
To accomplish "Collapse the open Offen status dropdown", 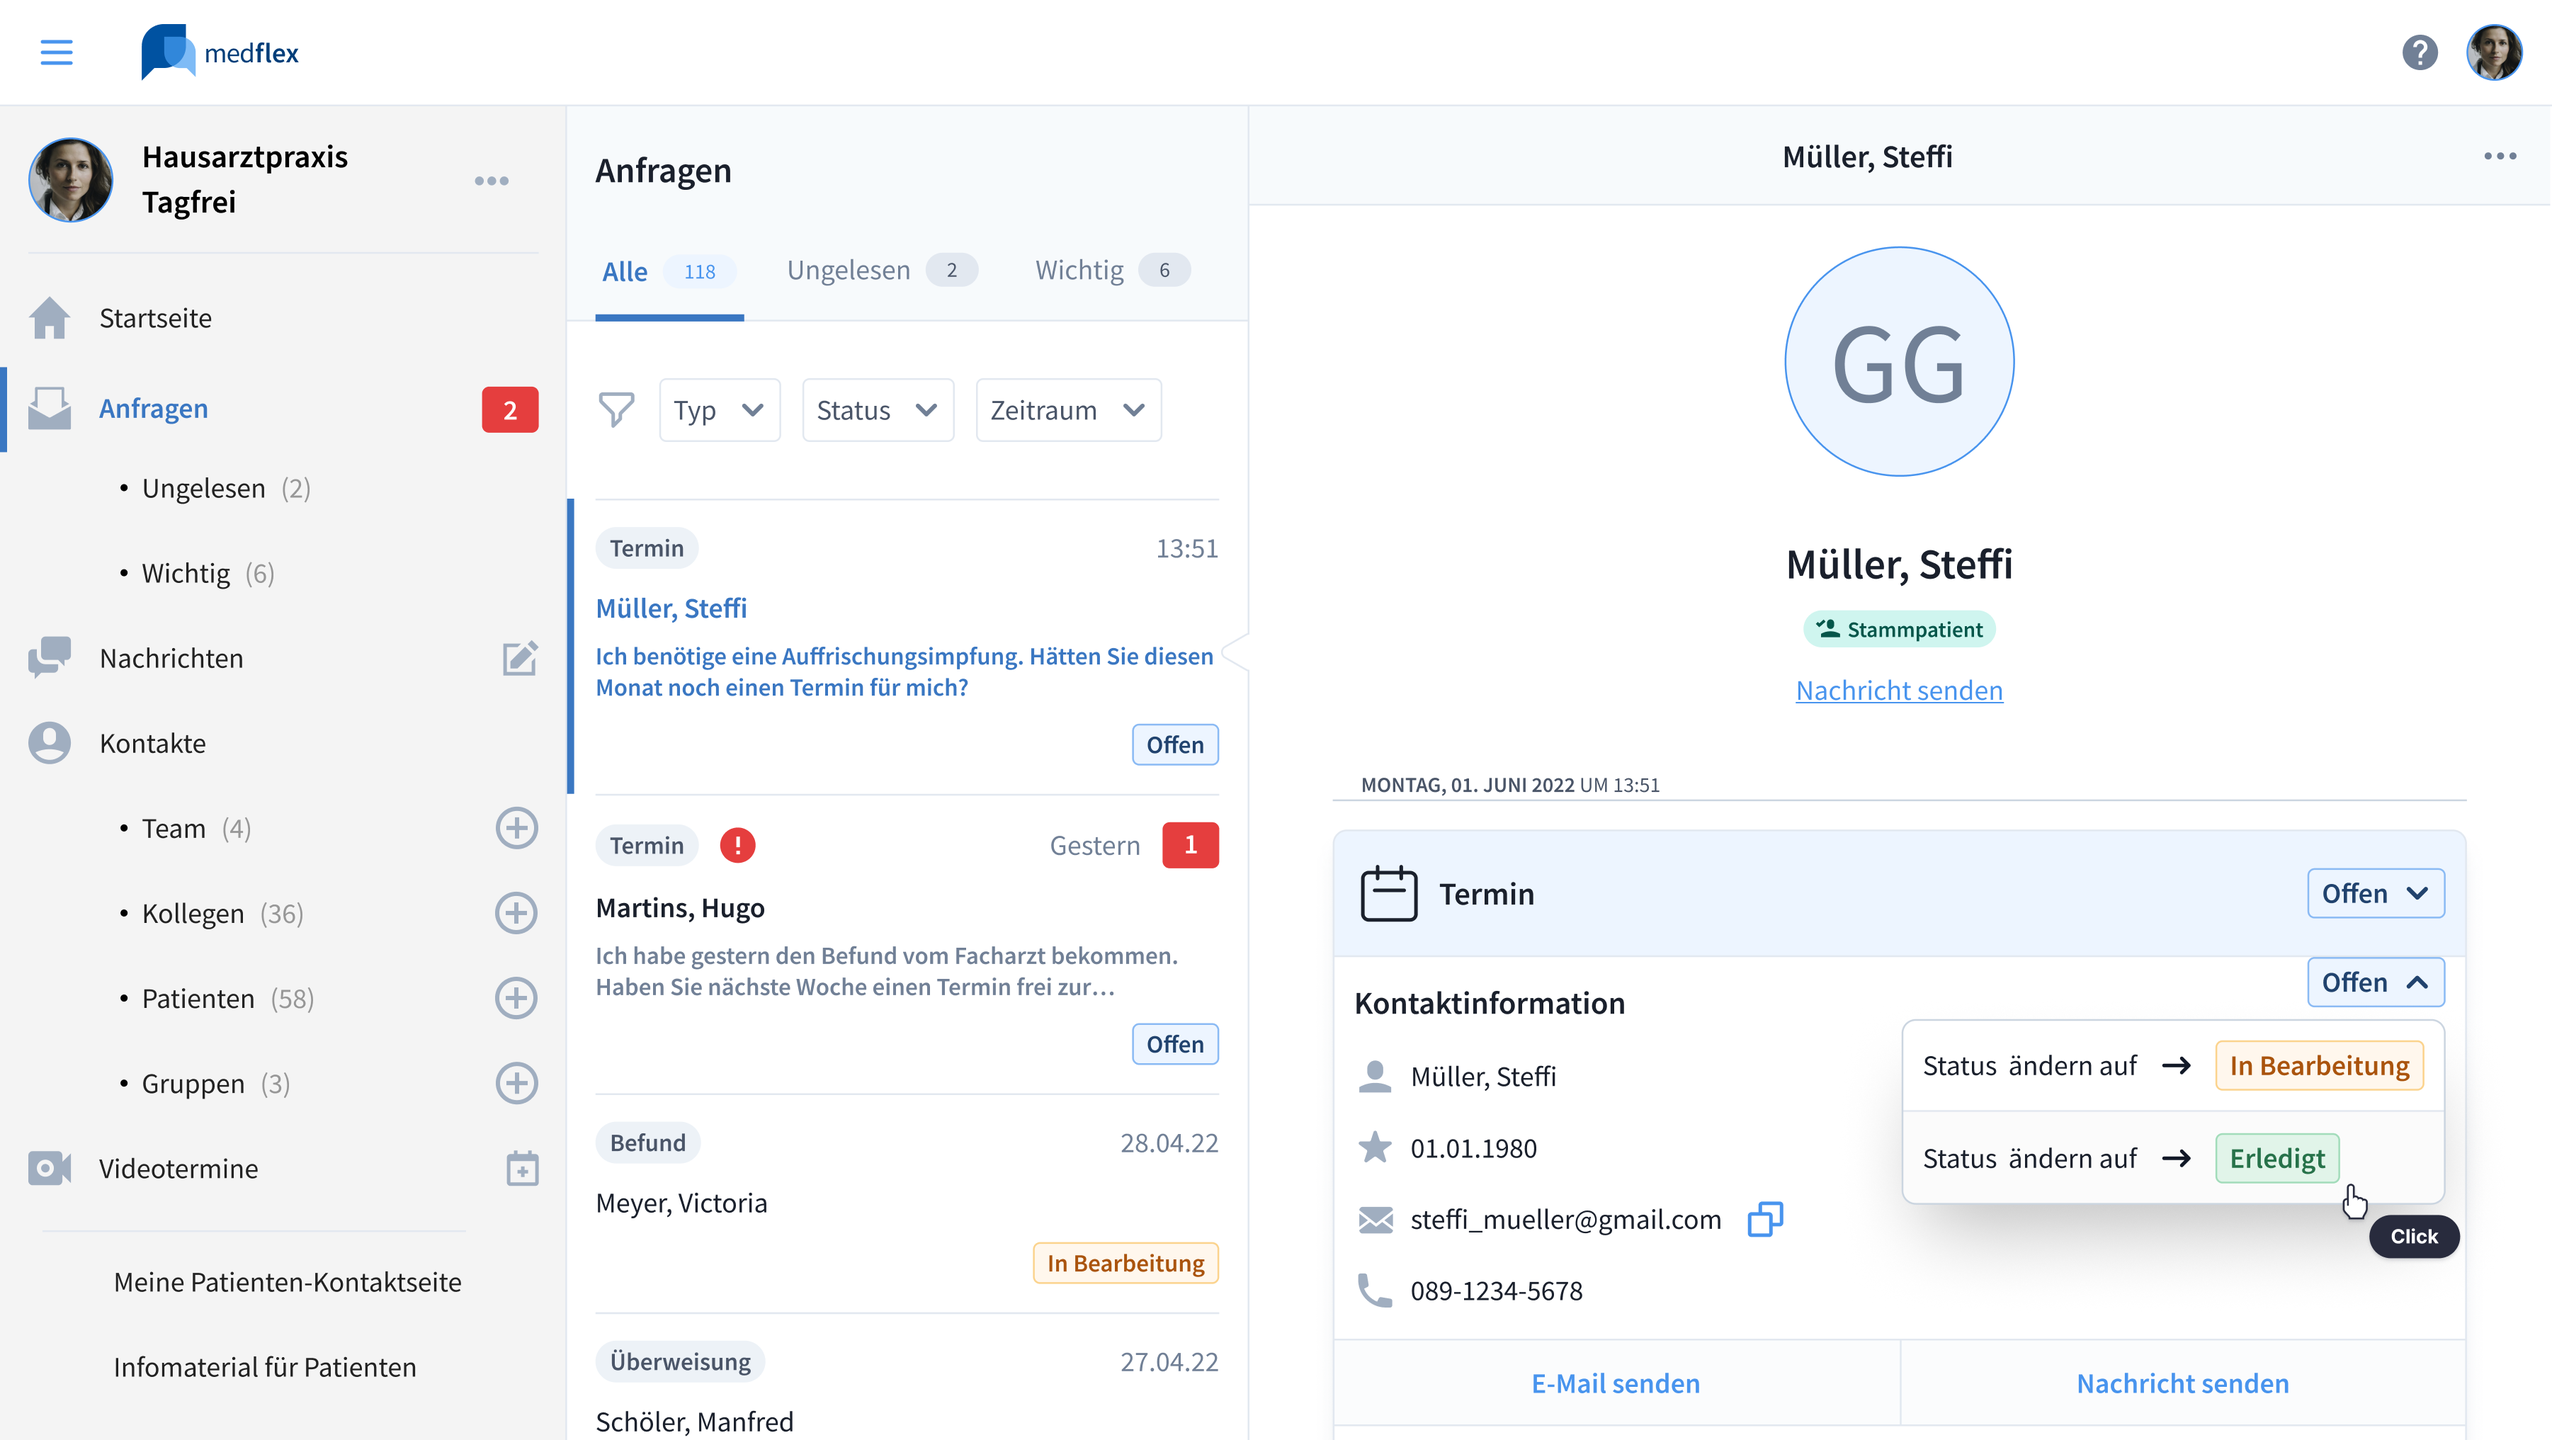I will point(2374,982).
